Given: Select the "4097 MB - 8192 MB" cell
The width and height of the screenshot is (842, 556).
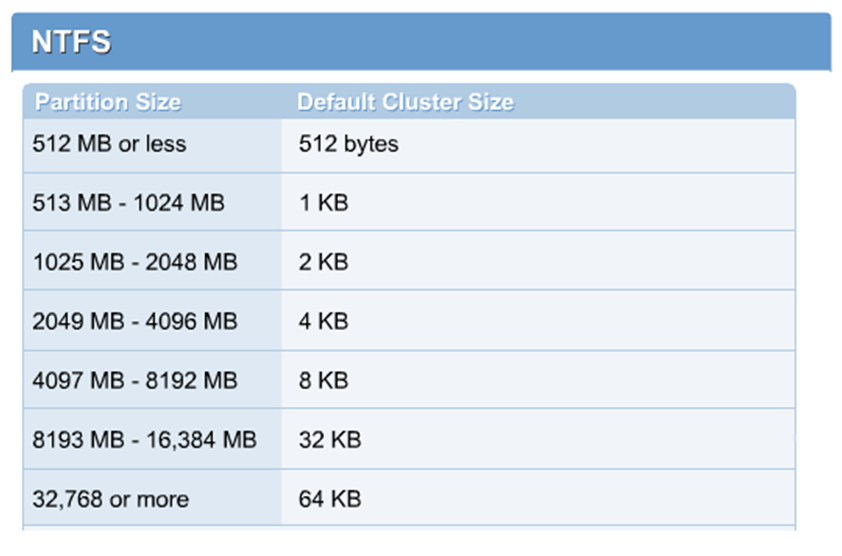Looking at the screenshot, I should (x=135, y=380).
